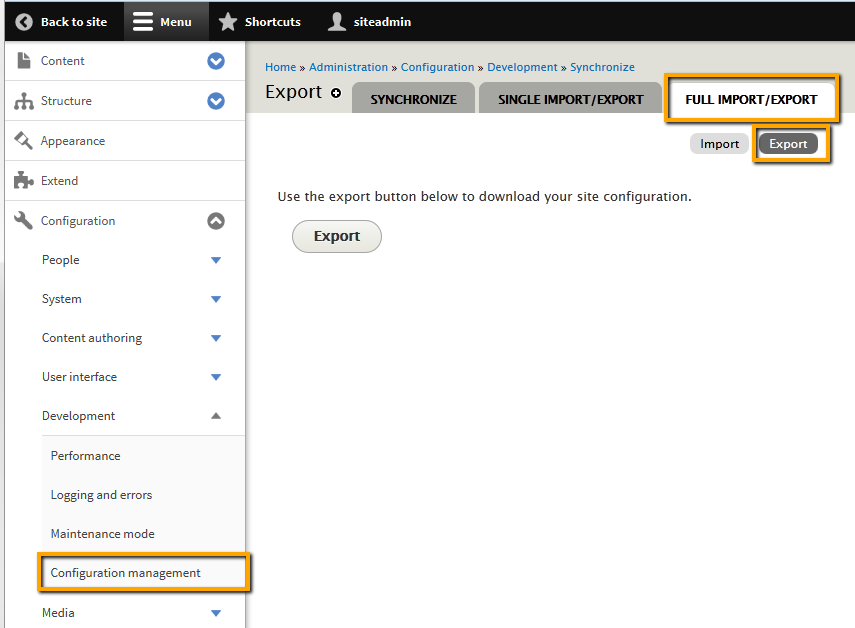
Task: Open Performance settings link
Action: click(x=86, y=456)
